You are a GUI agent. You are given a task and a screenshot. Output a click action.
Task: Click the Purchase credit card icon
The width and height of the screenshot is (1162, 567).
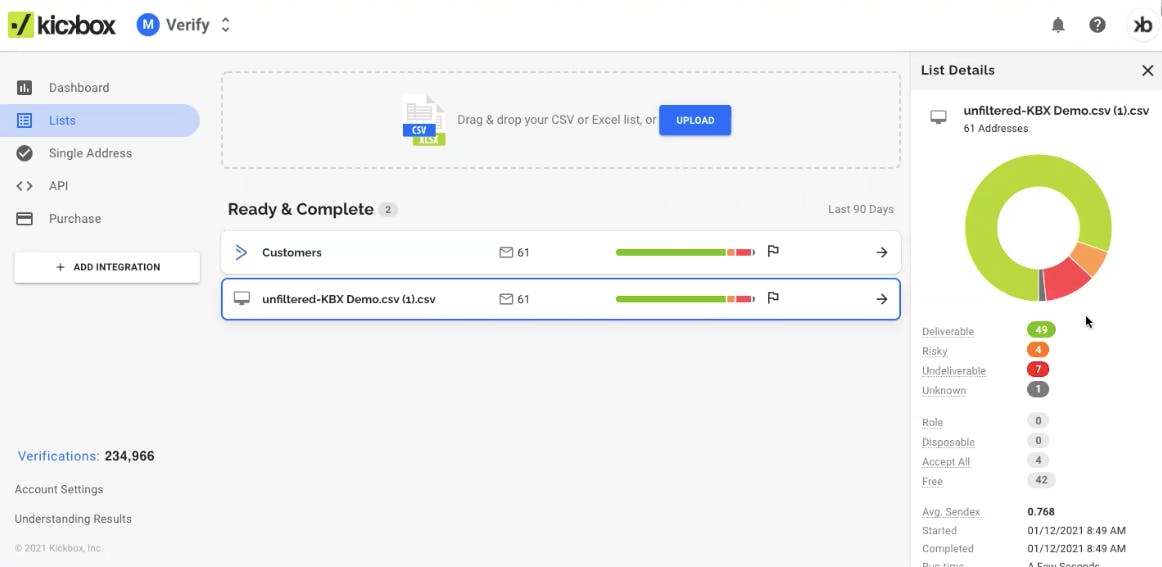[24, 219]
